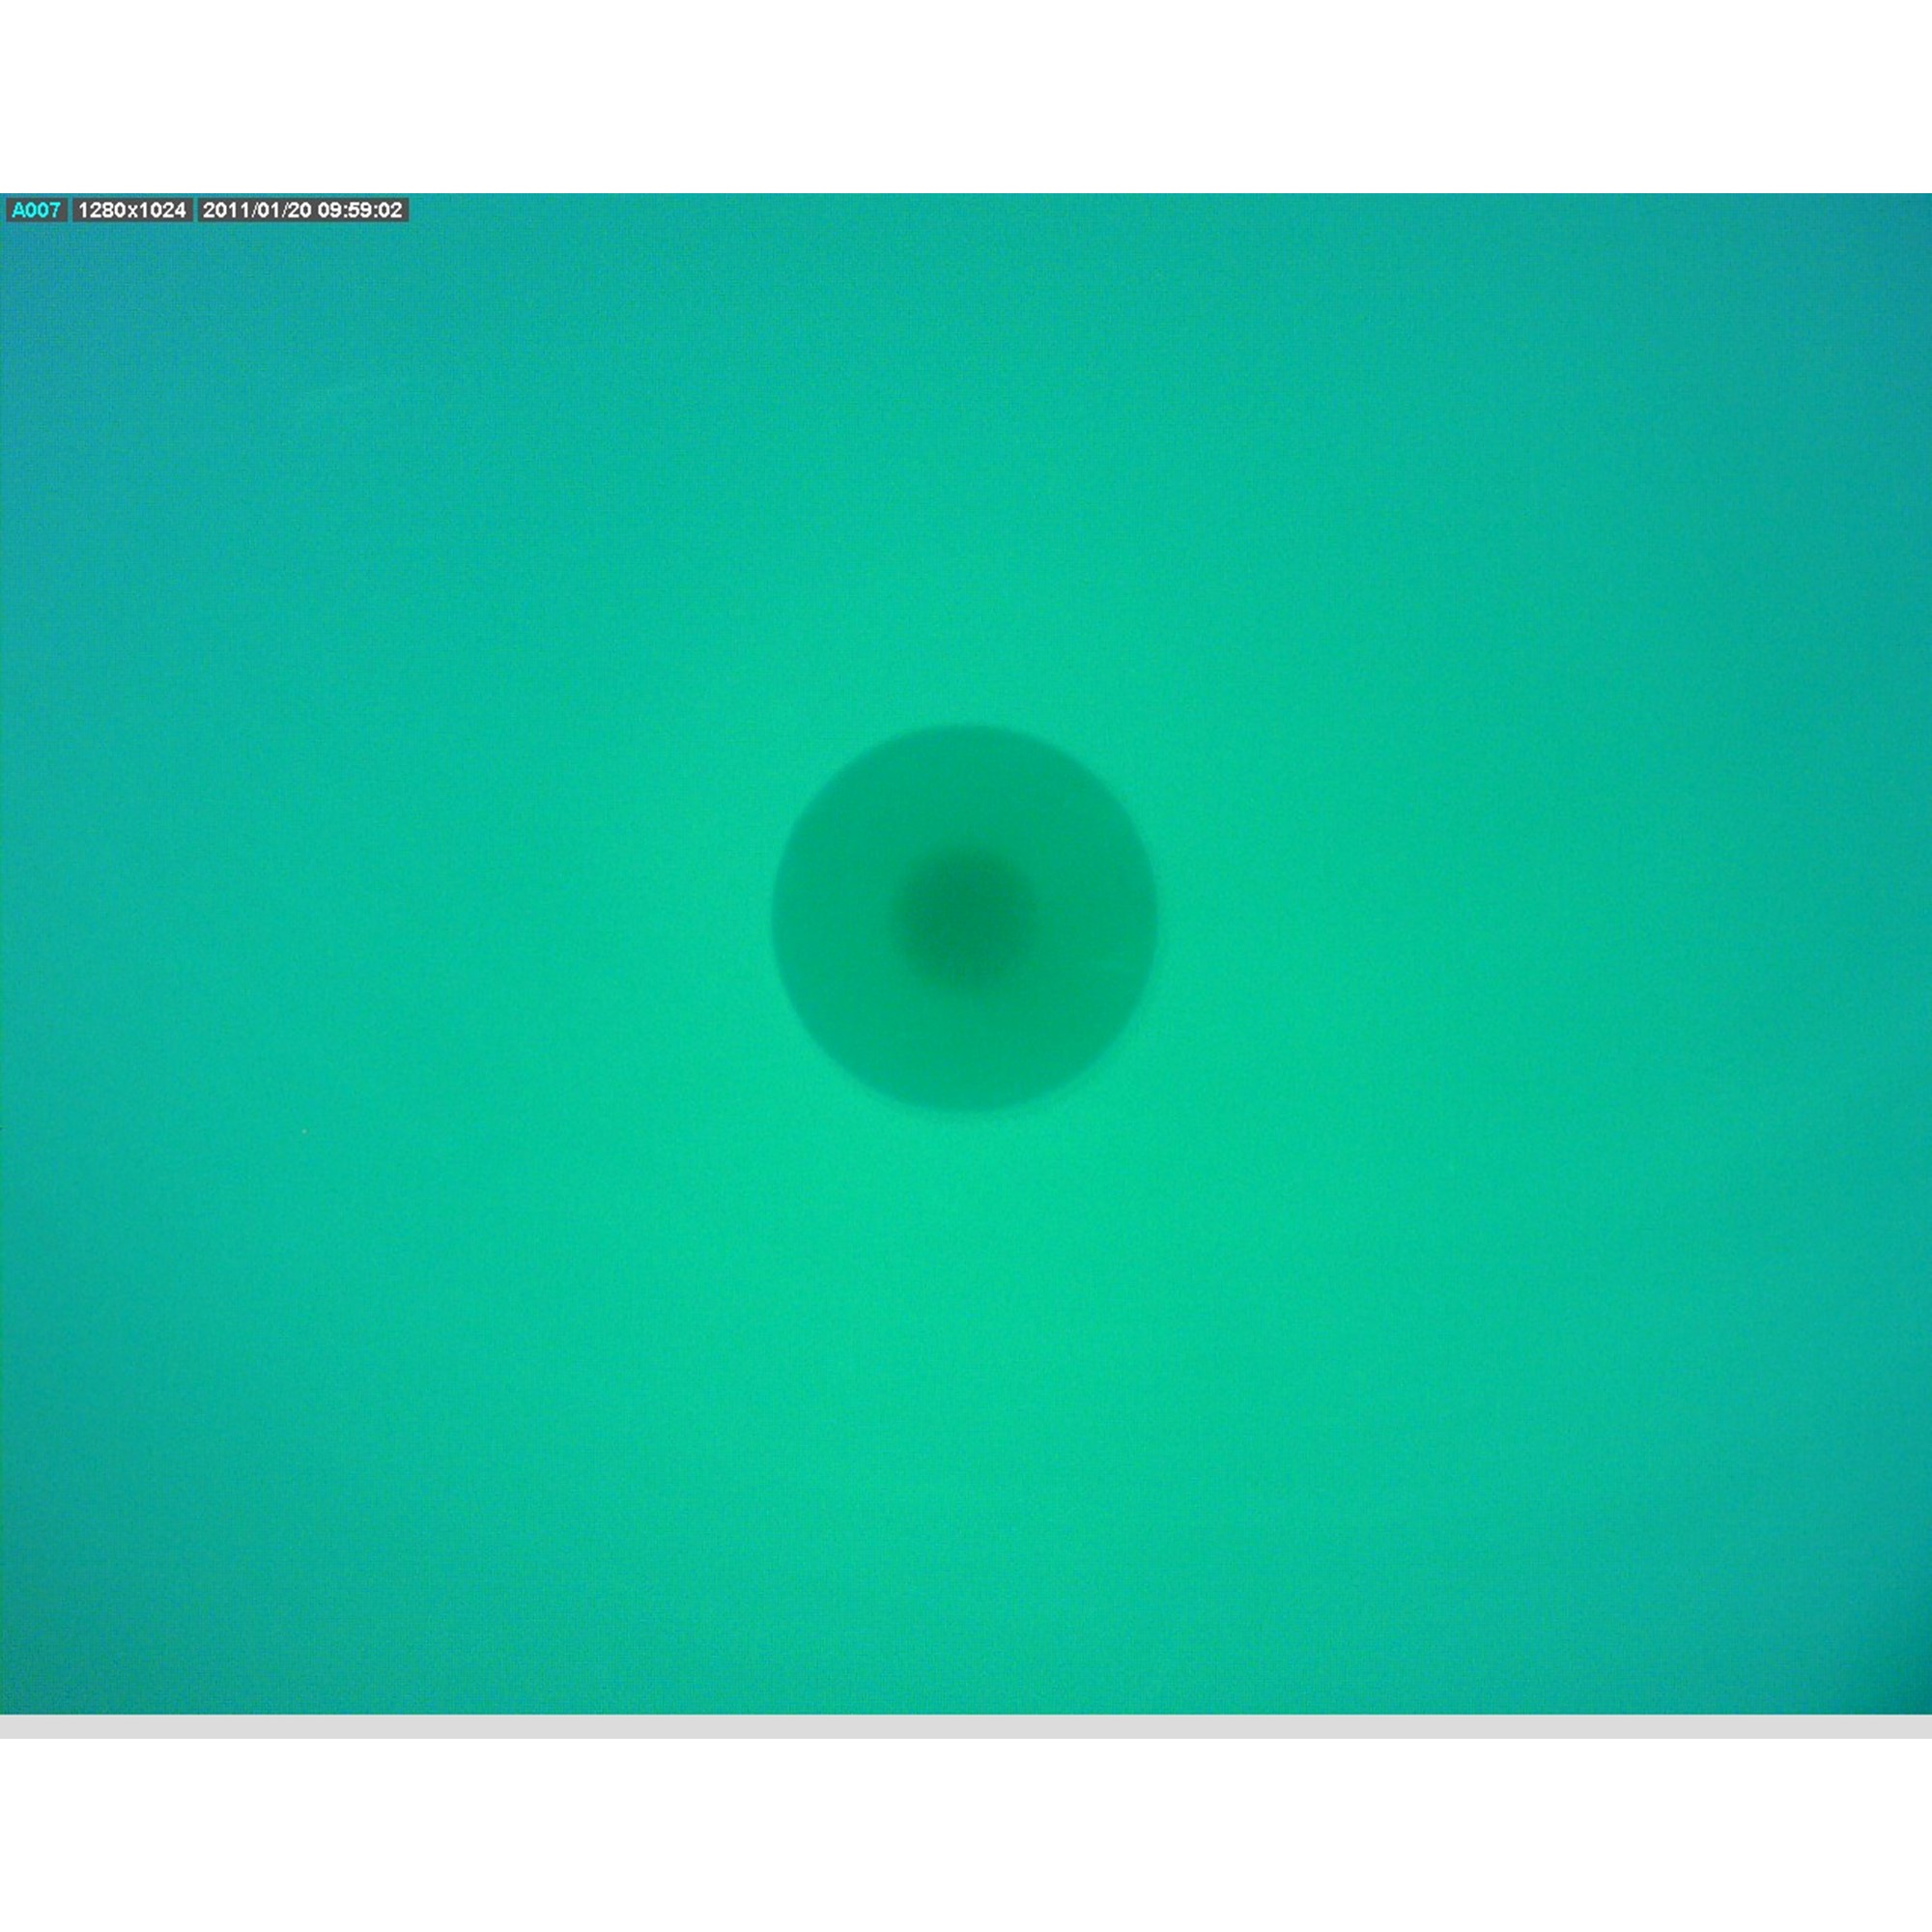Click the dark circular spot in the image

(965, 918)
